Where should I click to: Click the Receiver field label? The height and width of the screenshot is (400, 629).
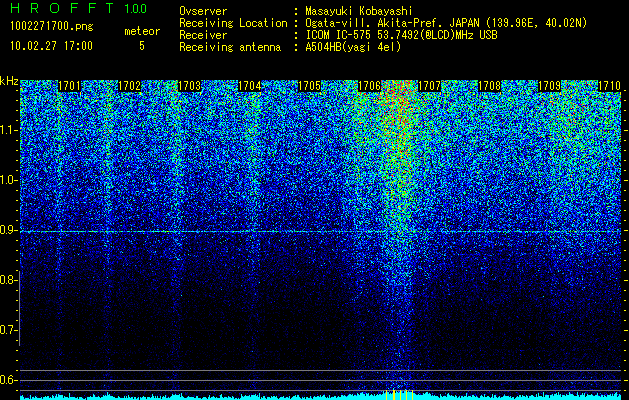[x=203, y=35]
